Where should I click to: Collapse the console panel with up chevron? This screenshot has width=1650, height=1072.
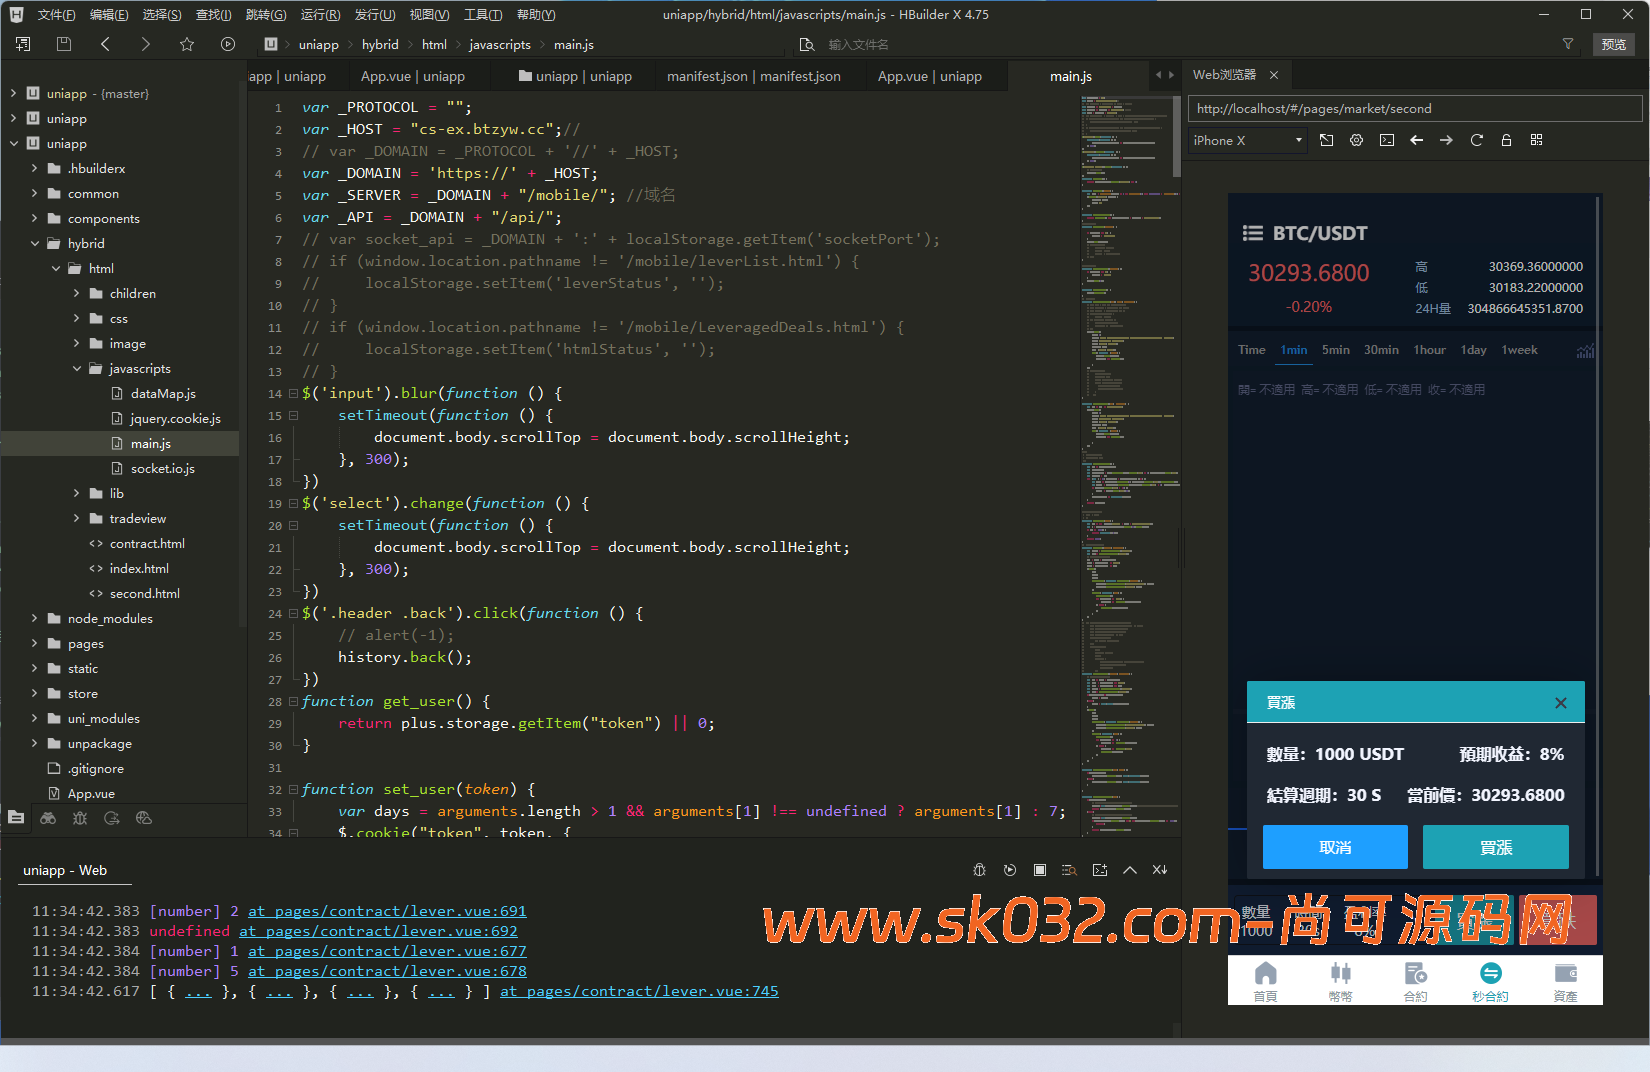tap(1130, 870)
